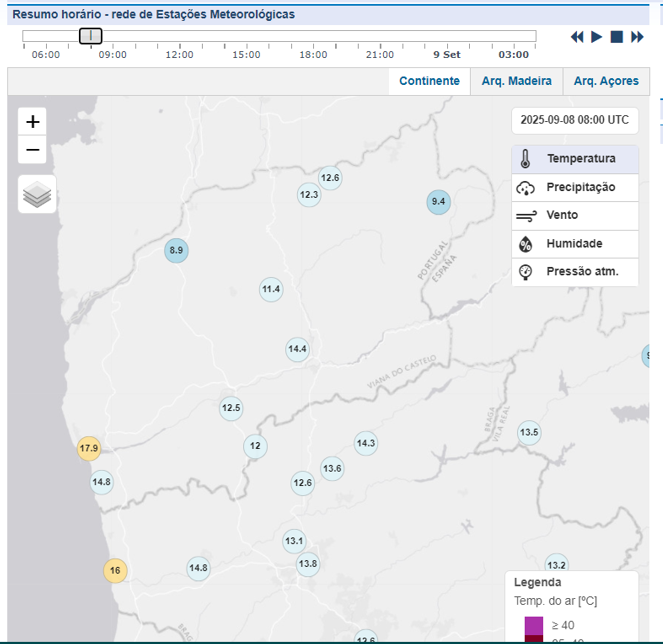The height and width of the screenshot is (644, 663).
Task: Zoom in on the map
Action: (x=33, y=122)
